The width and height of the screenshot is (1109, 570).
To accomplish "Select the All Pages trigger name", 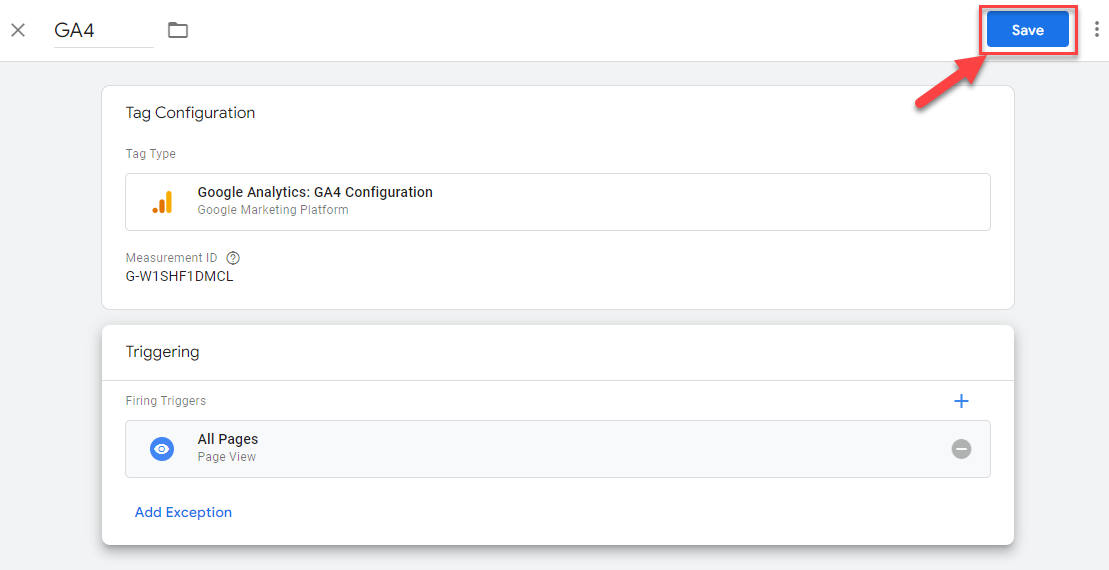I will point(228,439).
